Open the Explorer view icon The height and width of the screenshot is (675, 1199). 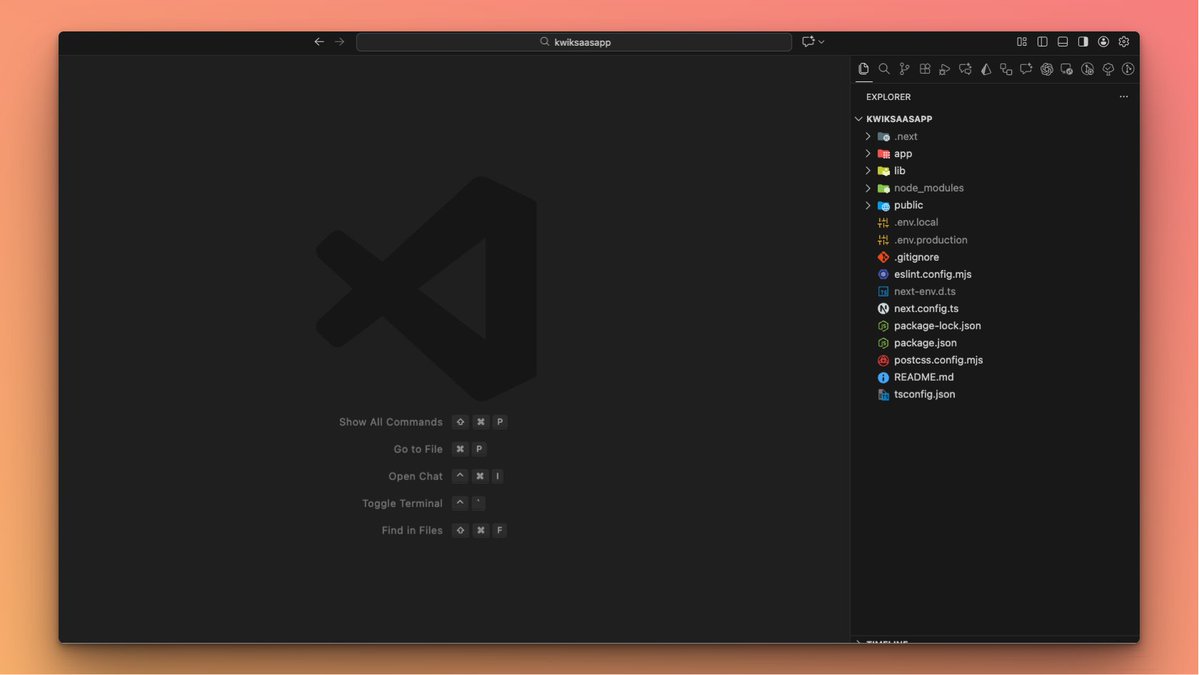(863, 69)
